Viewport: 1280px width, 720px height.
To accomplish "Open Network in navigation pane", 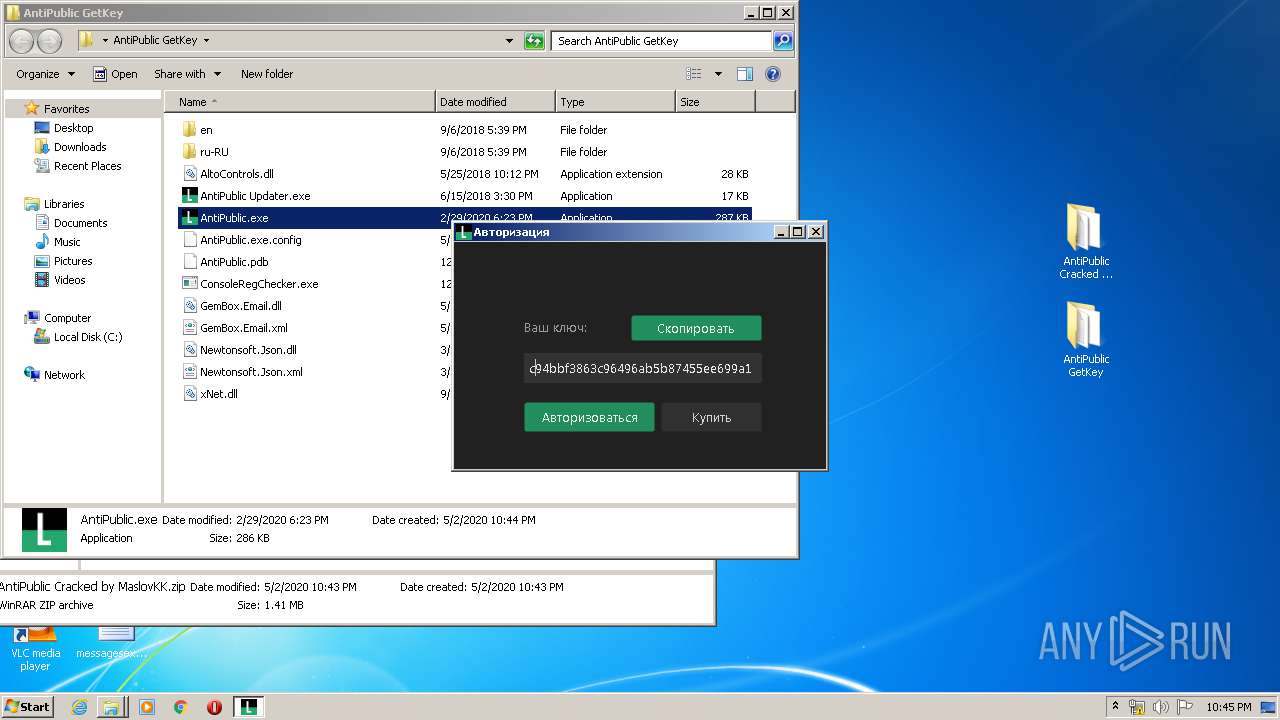I will pos(64,375).
